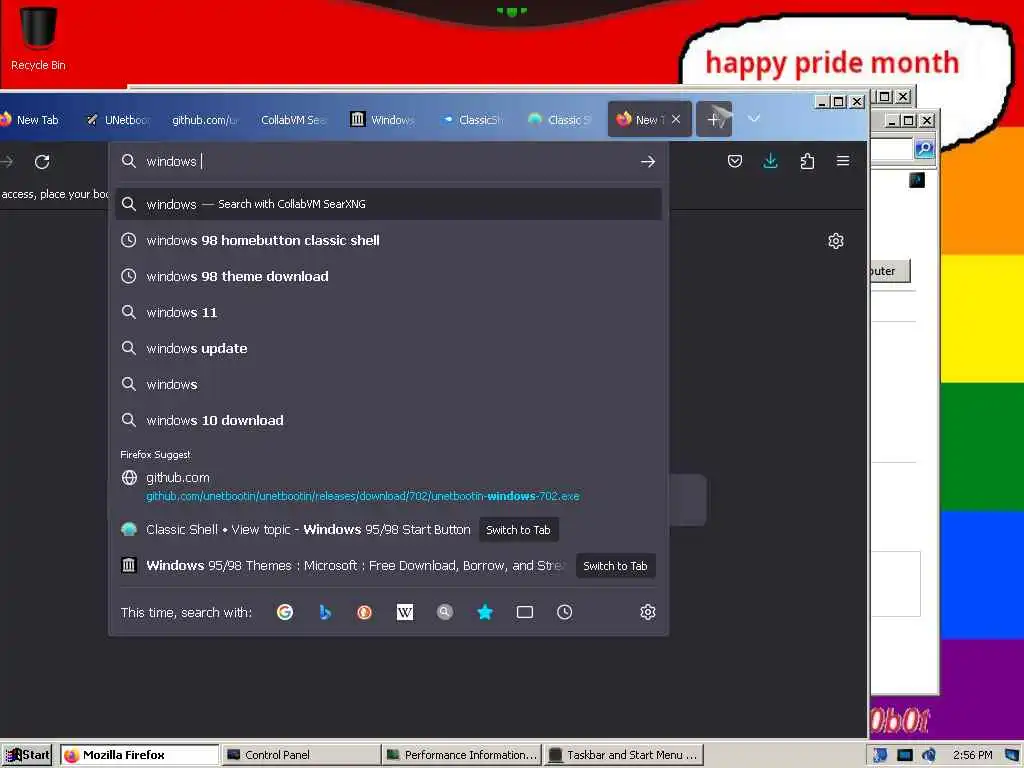Open search settings gear in dropdown
This screenshot has height=768, width=1024.
pos(647,612)
